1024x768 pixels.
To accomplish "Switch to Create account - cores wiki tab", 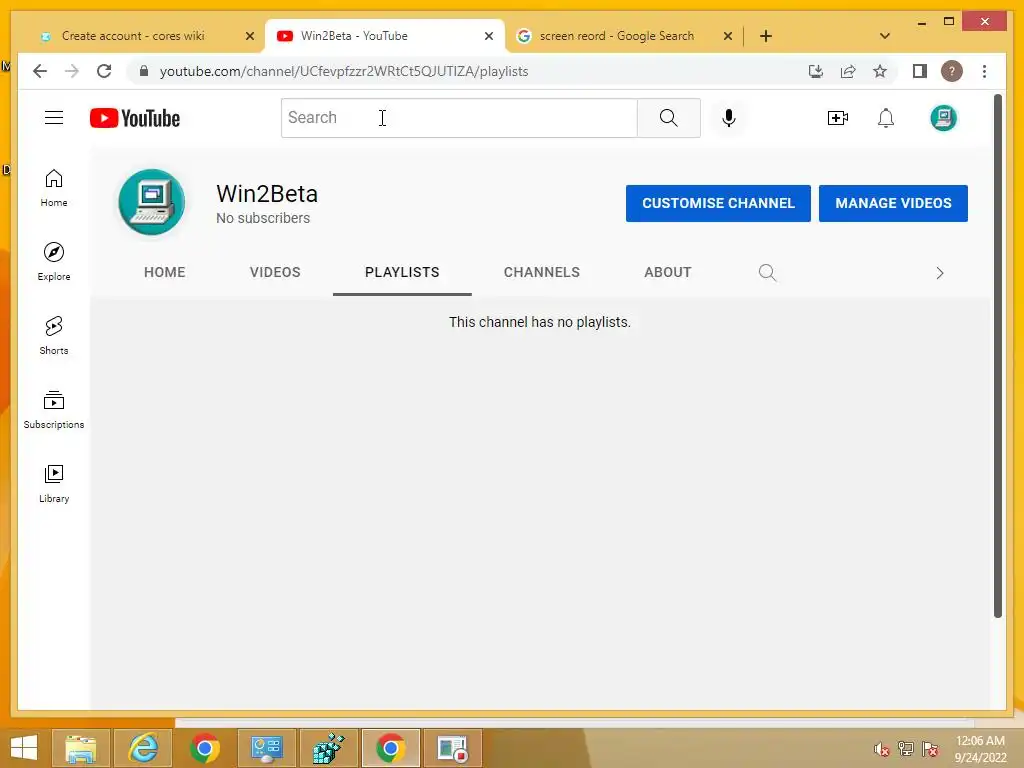I will point(133,36).
